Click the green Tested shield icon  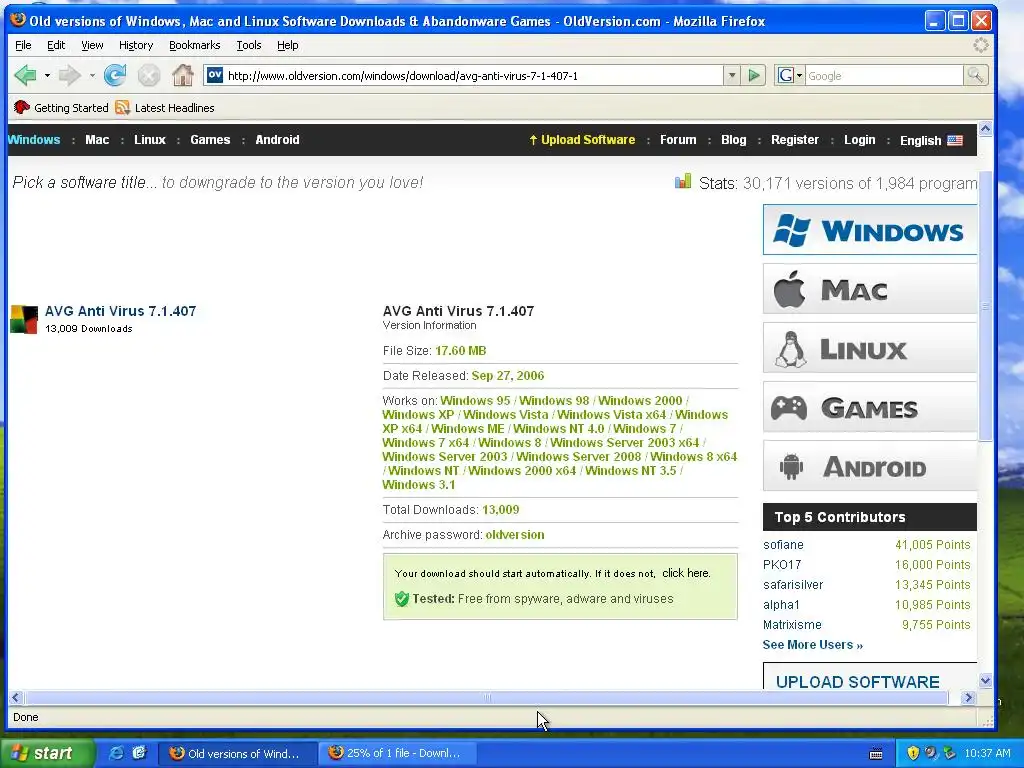pyautogui.click(x=402, y=599)
